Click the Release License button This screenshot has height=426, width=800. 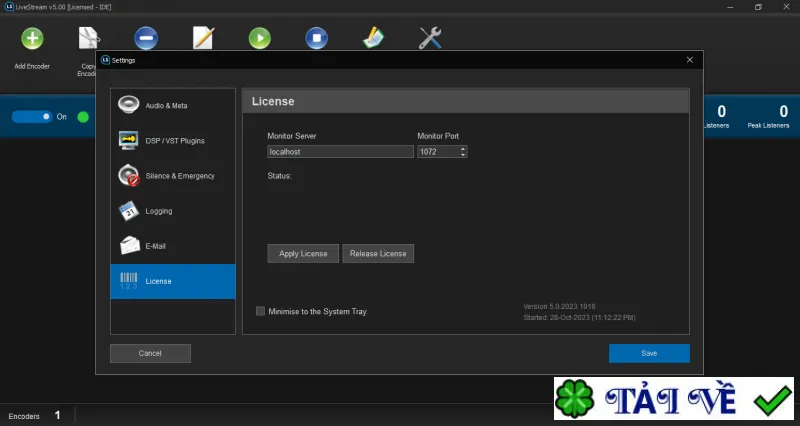378,254
